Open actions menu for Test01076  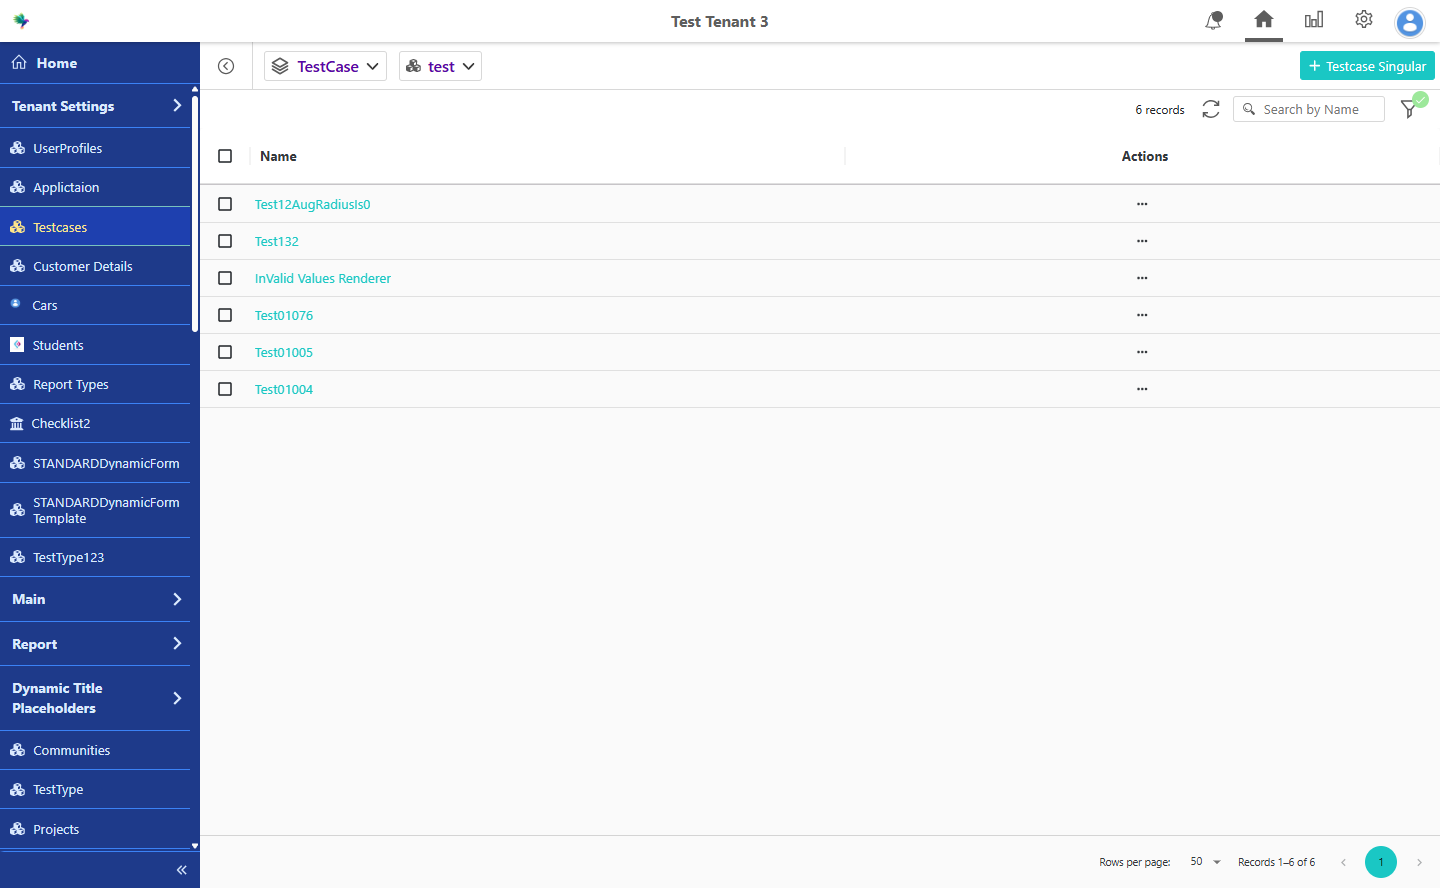tap(1142, 315)
